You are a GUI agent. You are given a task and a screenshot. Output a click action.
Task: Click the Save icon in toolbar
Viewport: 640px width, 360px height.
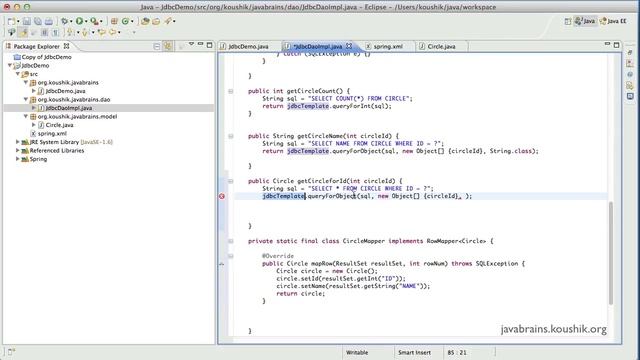[27, 21]
